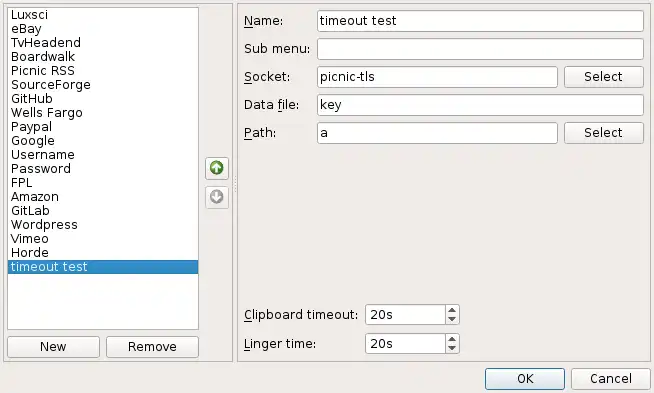Screen dimensions: 654x393
Task: Decrease Clipboard timeout with down stepper arrow
Action: pos(452,319)
